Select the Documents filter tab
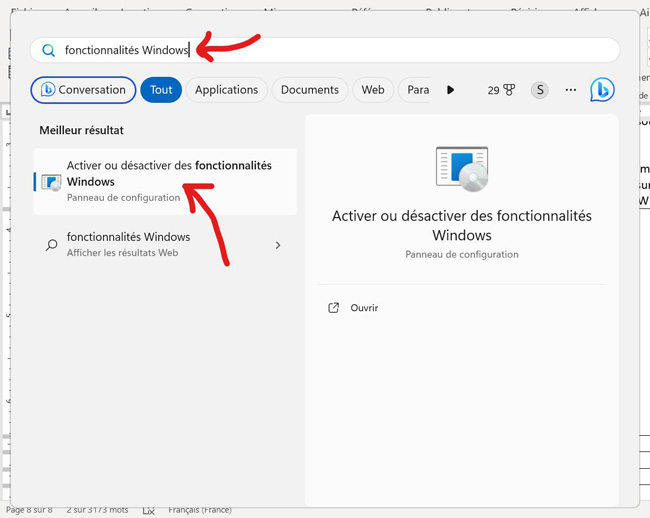 [x=309, y=90]
